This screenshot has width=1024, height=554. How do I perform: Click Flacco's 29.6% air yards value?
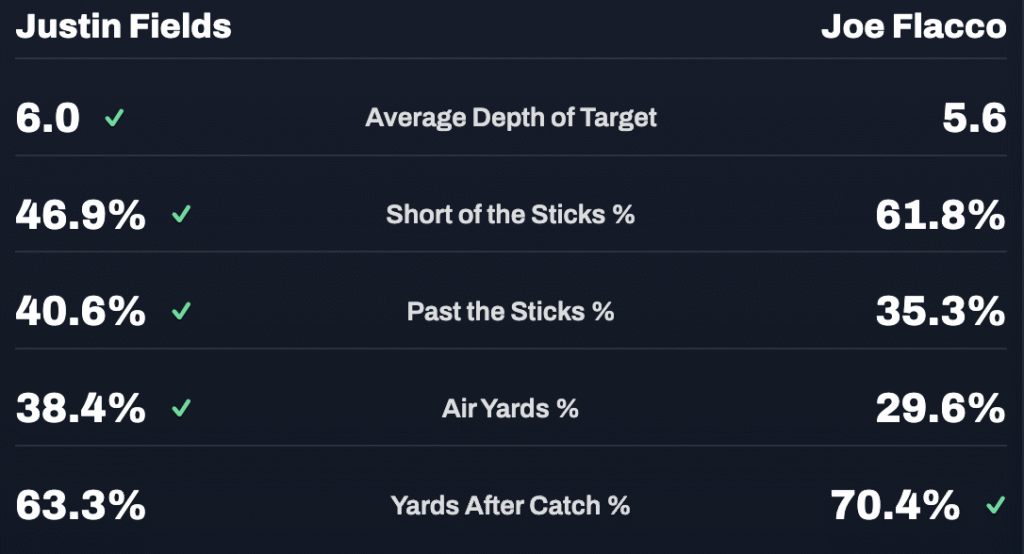tap(940, 409)
